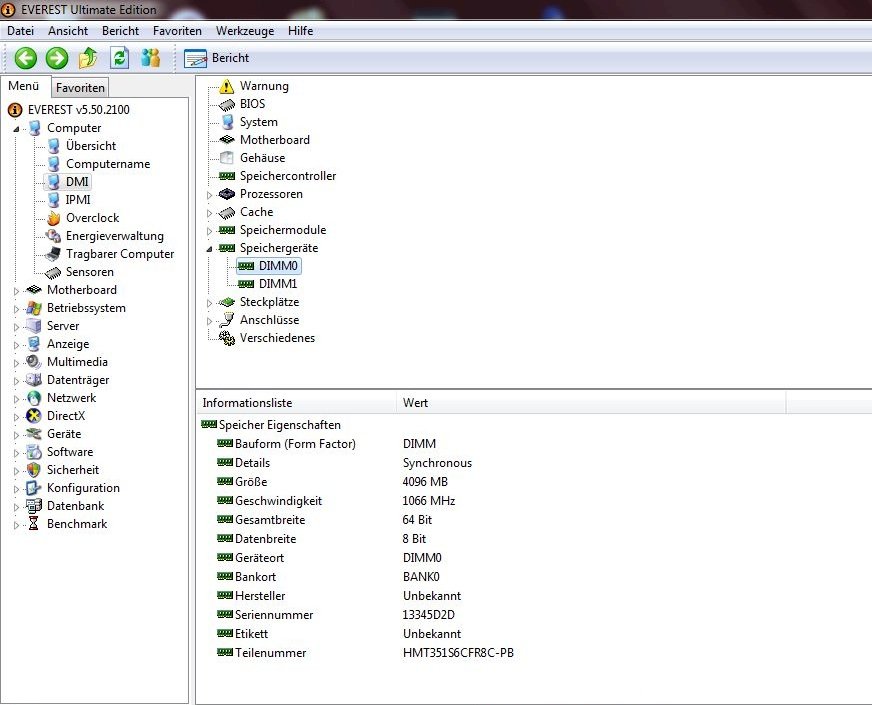Collapse the Speichergeräte node
This screenshot has width=872, height=705.
click(210, 248)
